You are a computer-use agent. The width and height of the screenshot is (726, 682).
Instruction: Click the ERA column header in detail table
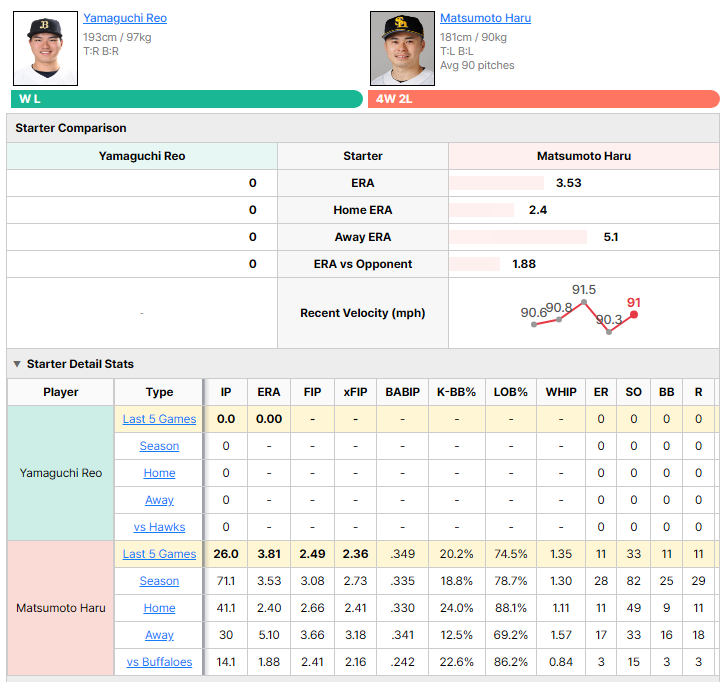269,392
